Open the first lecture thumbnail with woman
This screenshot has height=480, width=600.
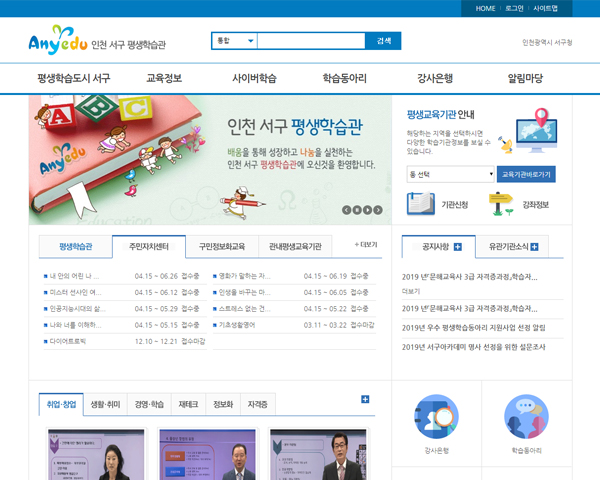pyautogui.click(x=96, y=454)
